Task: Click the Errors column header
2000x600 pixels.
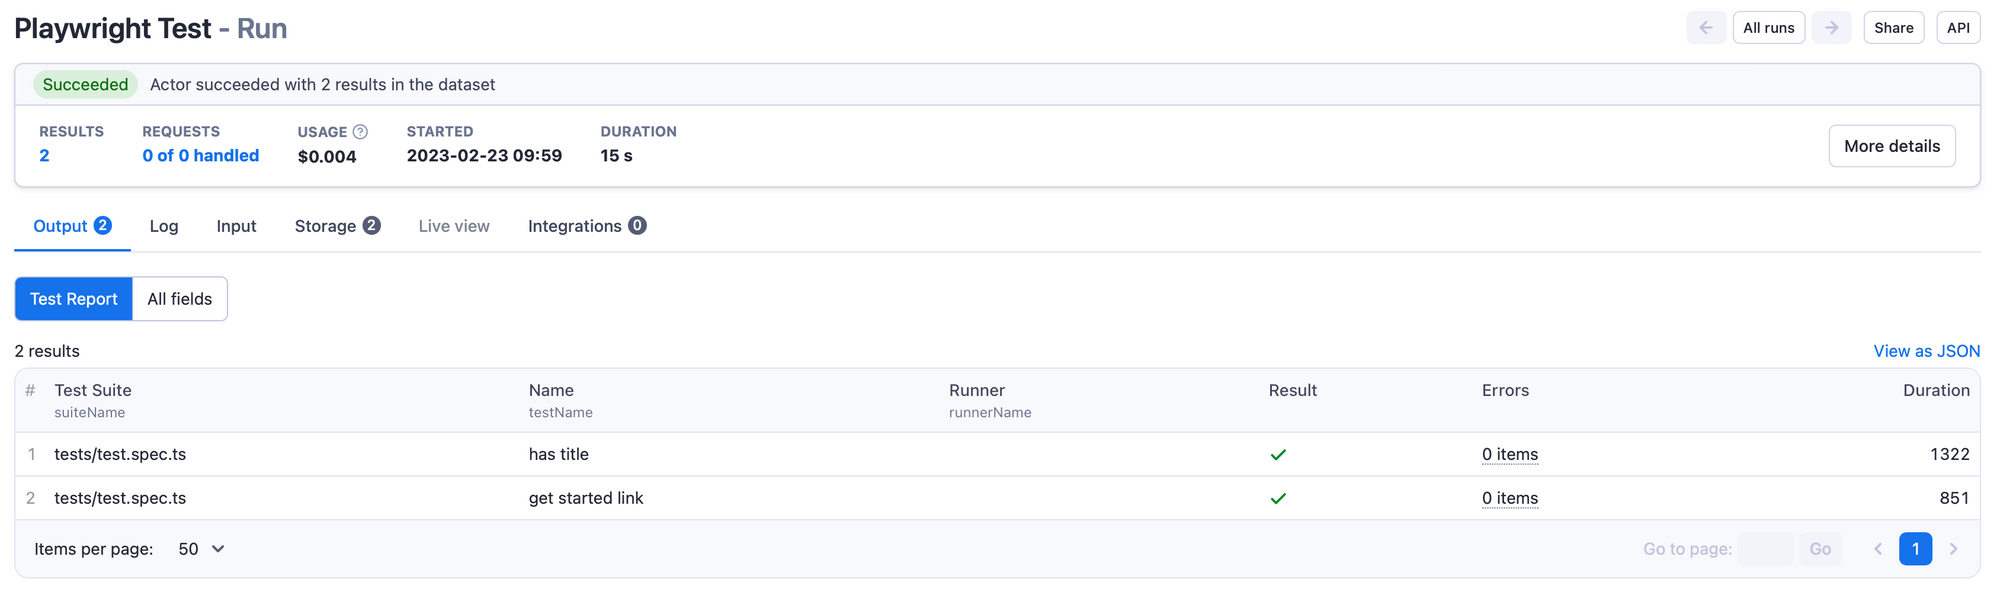Action: 1505,390
